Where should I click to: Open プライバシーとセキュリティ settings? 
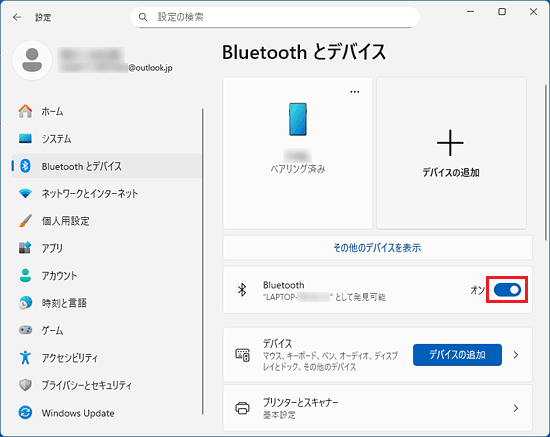pyautogui.click(x=106, y=385)
